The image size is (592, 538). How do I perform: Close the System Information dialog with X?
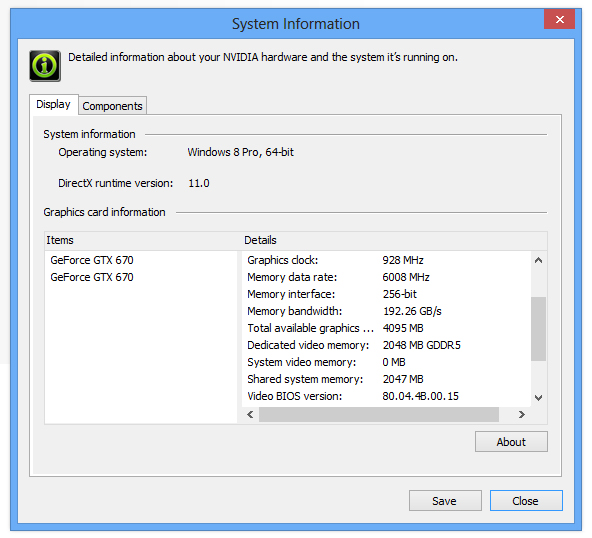tap(559, 19)
